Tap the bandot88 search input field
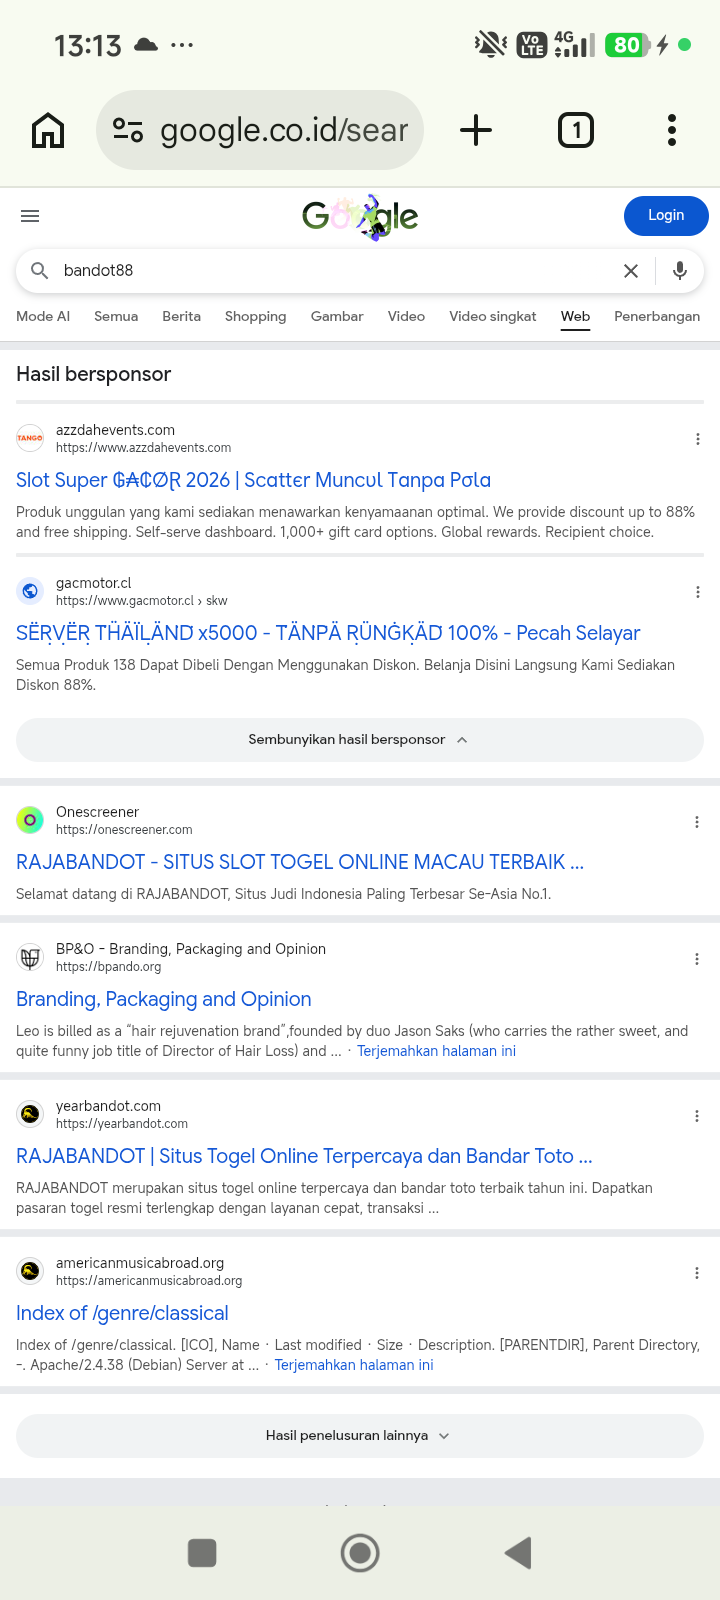720x1600 pixels. tap(335, 271)
